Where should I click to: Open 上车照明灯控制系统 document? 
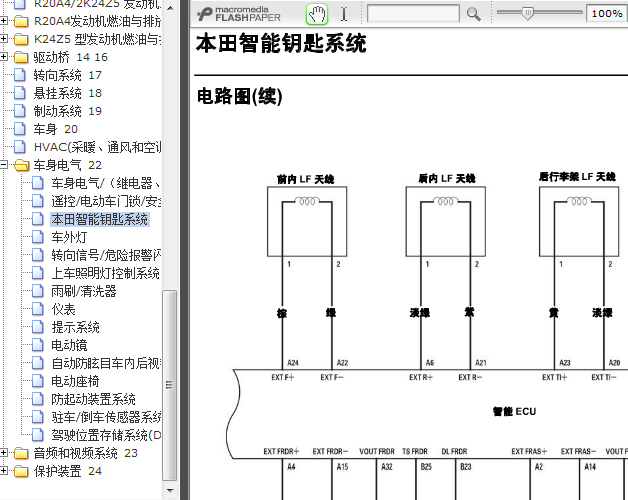(105, 273)
